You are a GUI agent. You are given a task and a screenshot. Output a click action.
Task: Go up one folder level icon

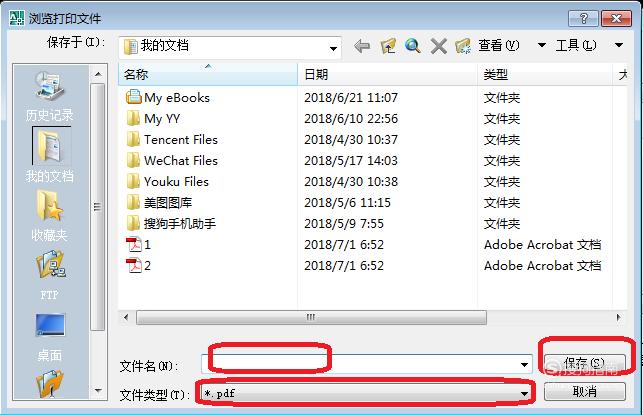[x=388, y=46]
